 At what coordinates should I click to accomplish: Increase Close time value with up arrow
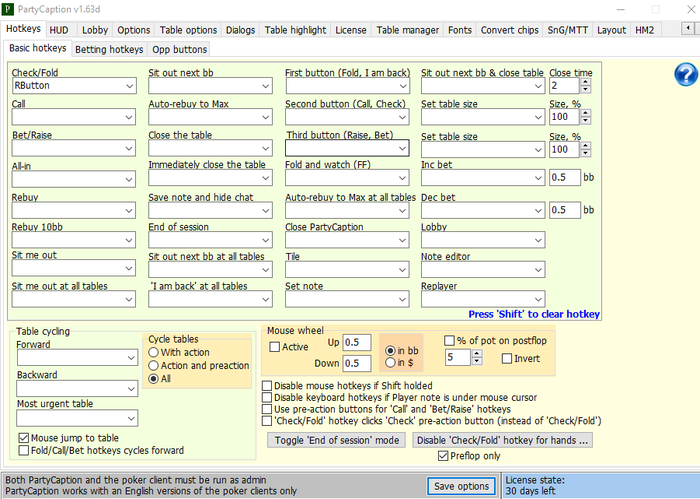click(585, 82)
